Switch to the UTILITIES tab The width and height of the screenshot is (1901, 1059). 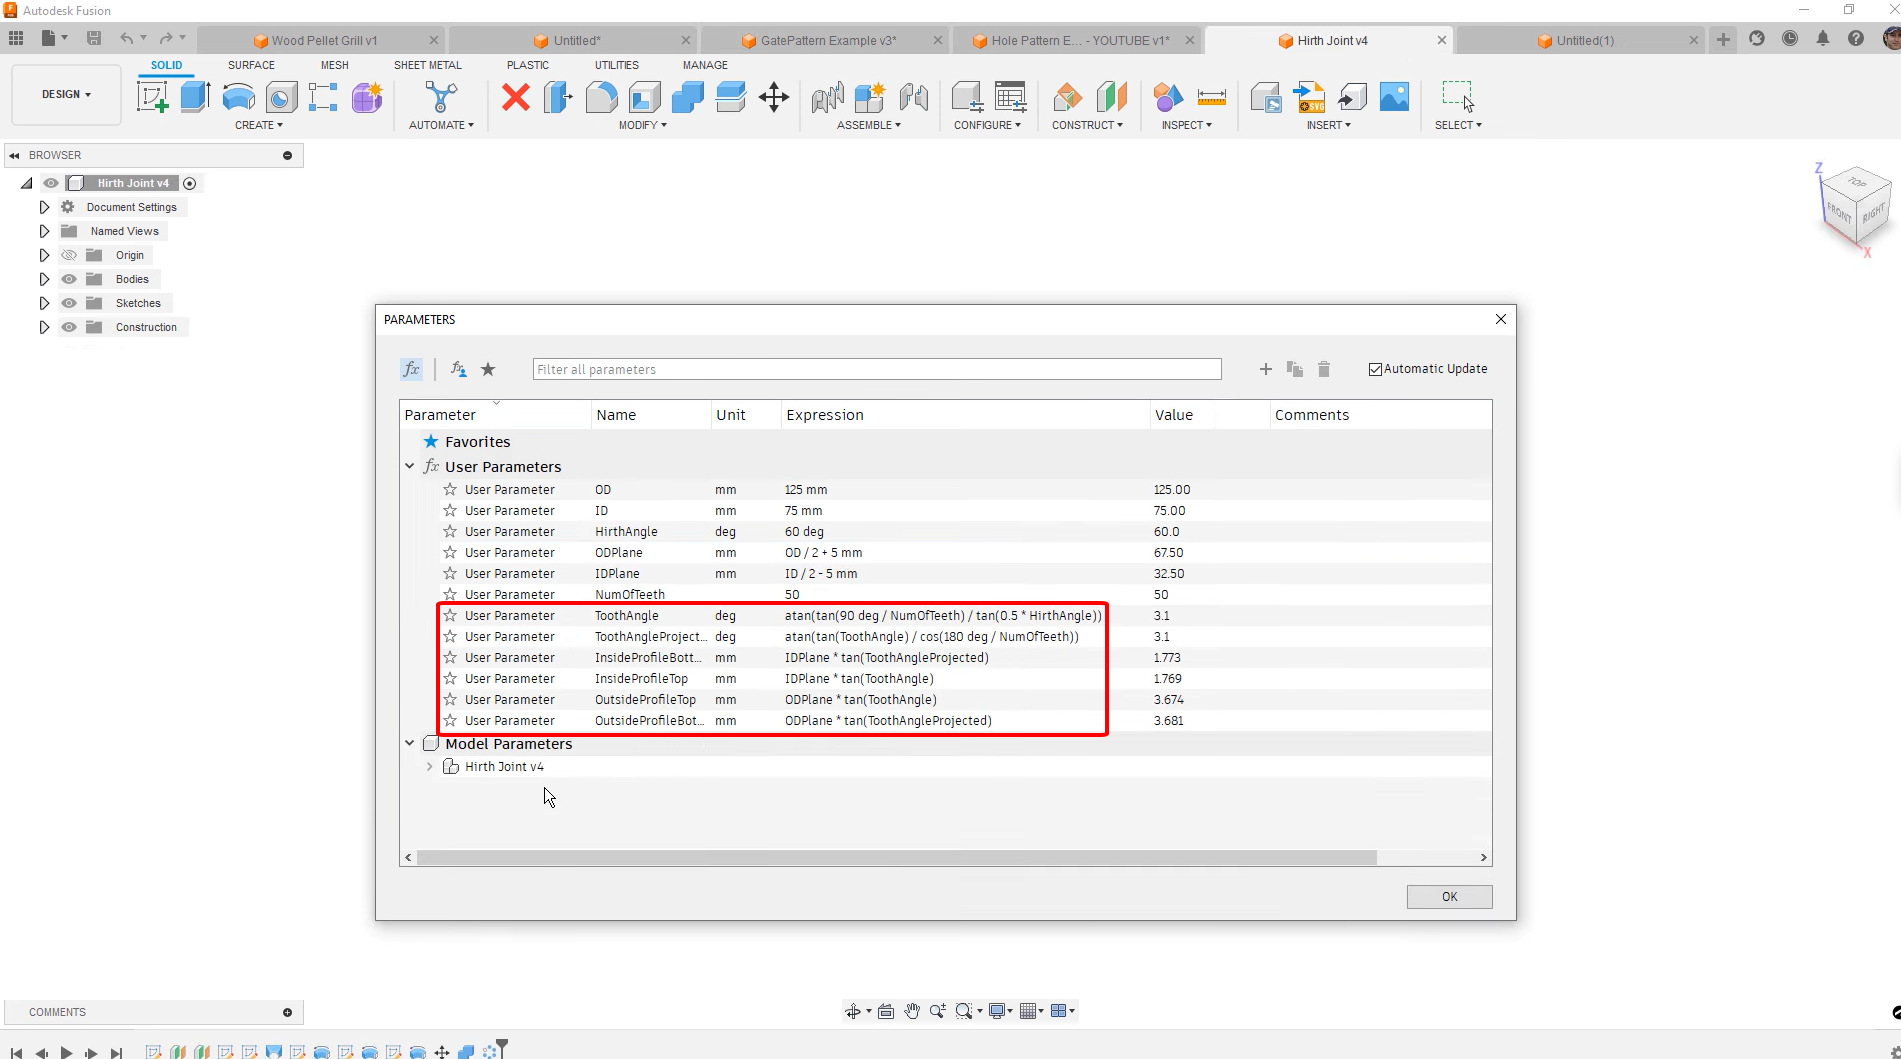click(616, 65)
